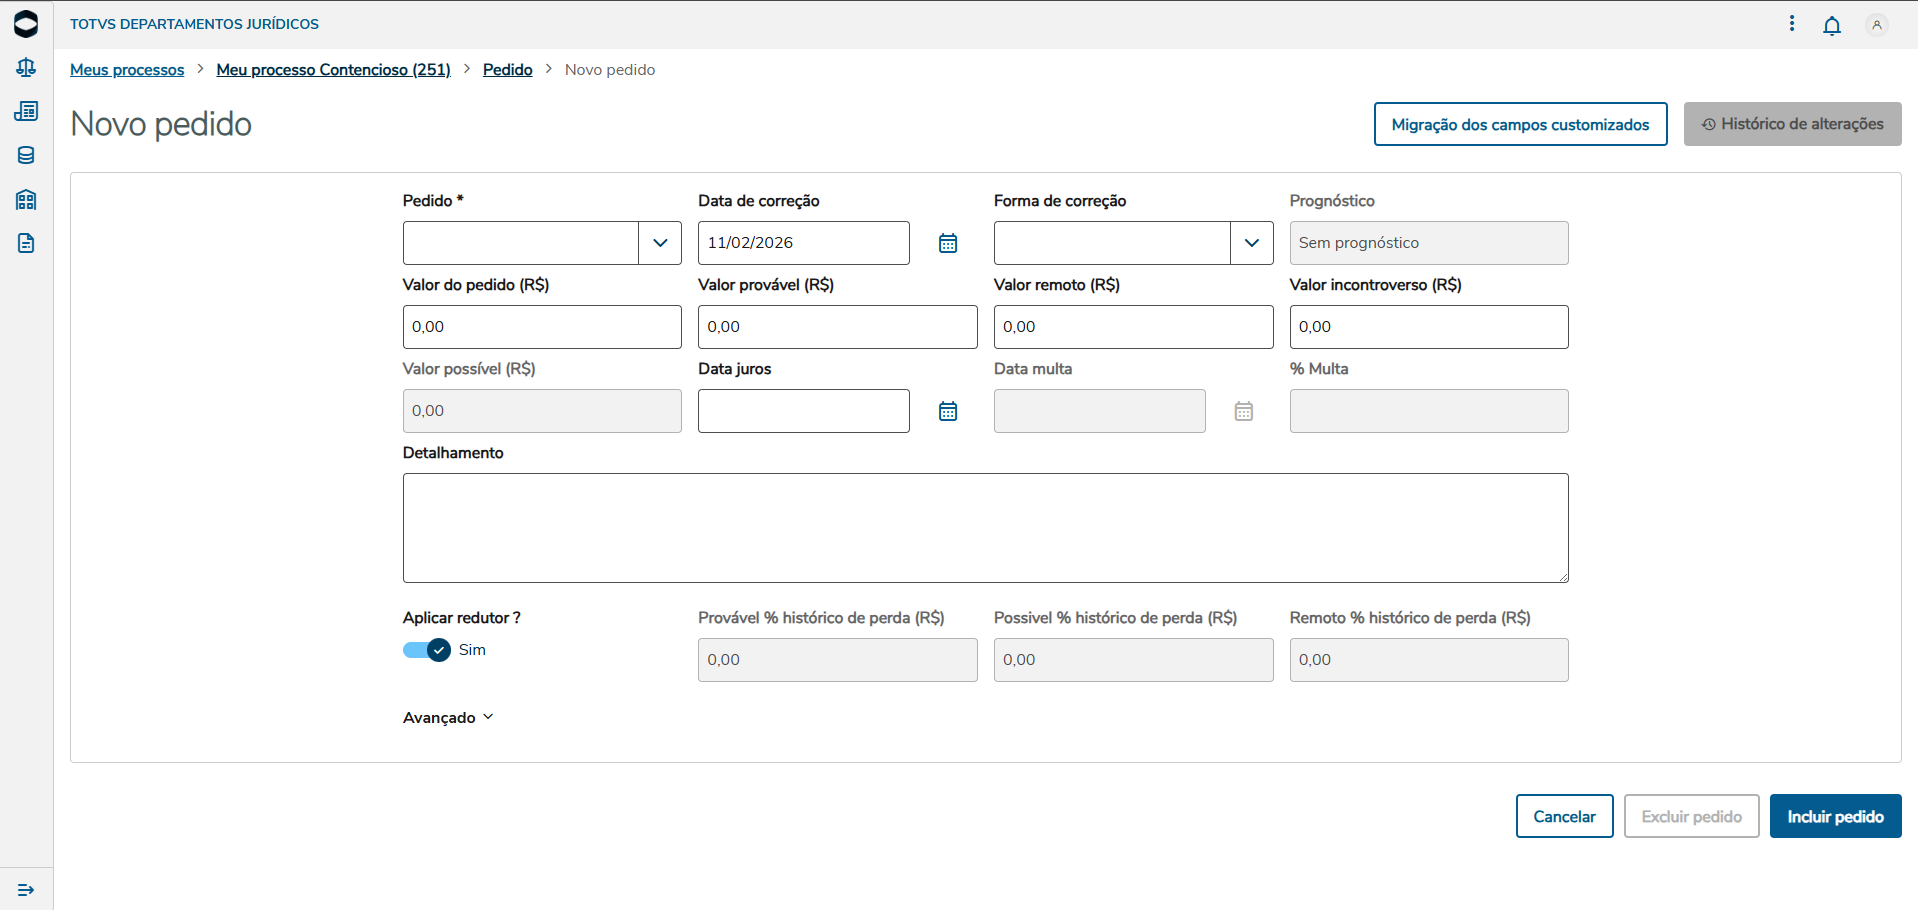Open the building icon in the sidebar
Image resolution: width=1918 pixels, height=910 pixels.
pyautogui.click(x=26, y=199)
